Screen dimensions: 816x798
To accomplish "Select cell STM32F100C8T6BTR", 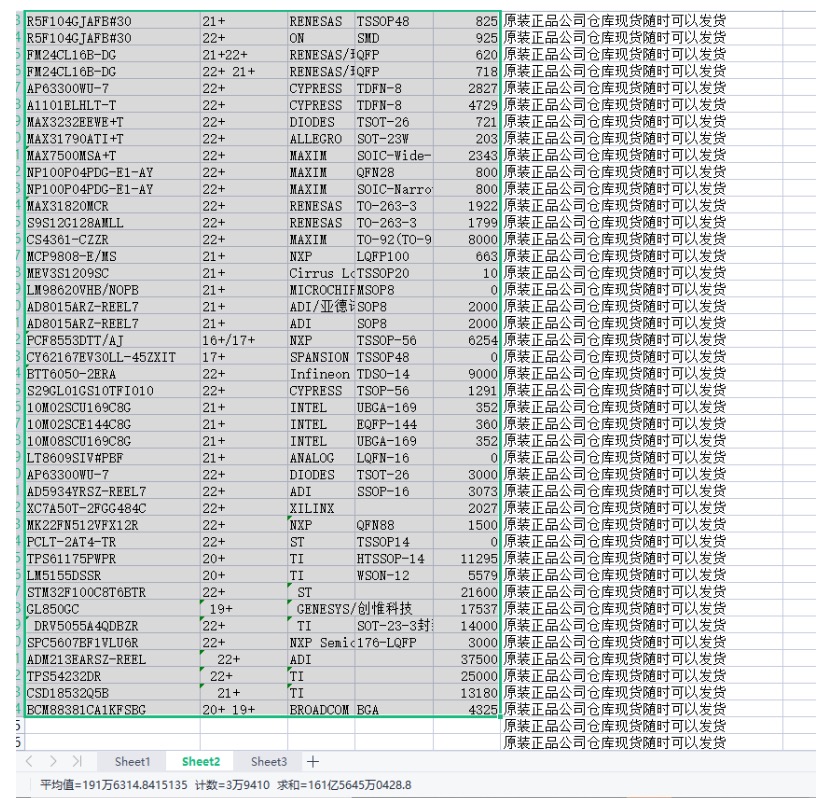I will click(x=112, y=592).
